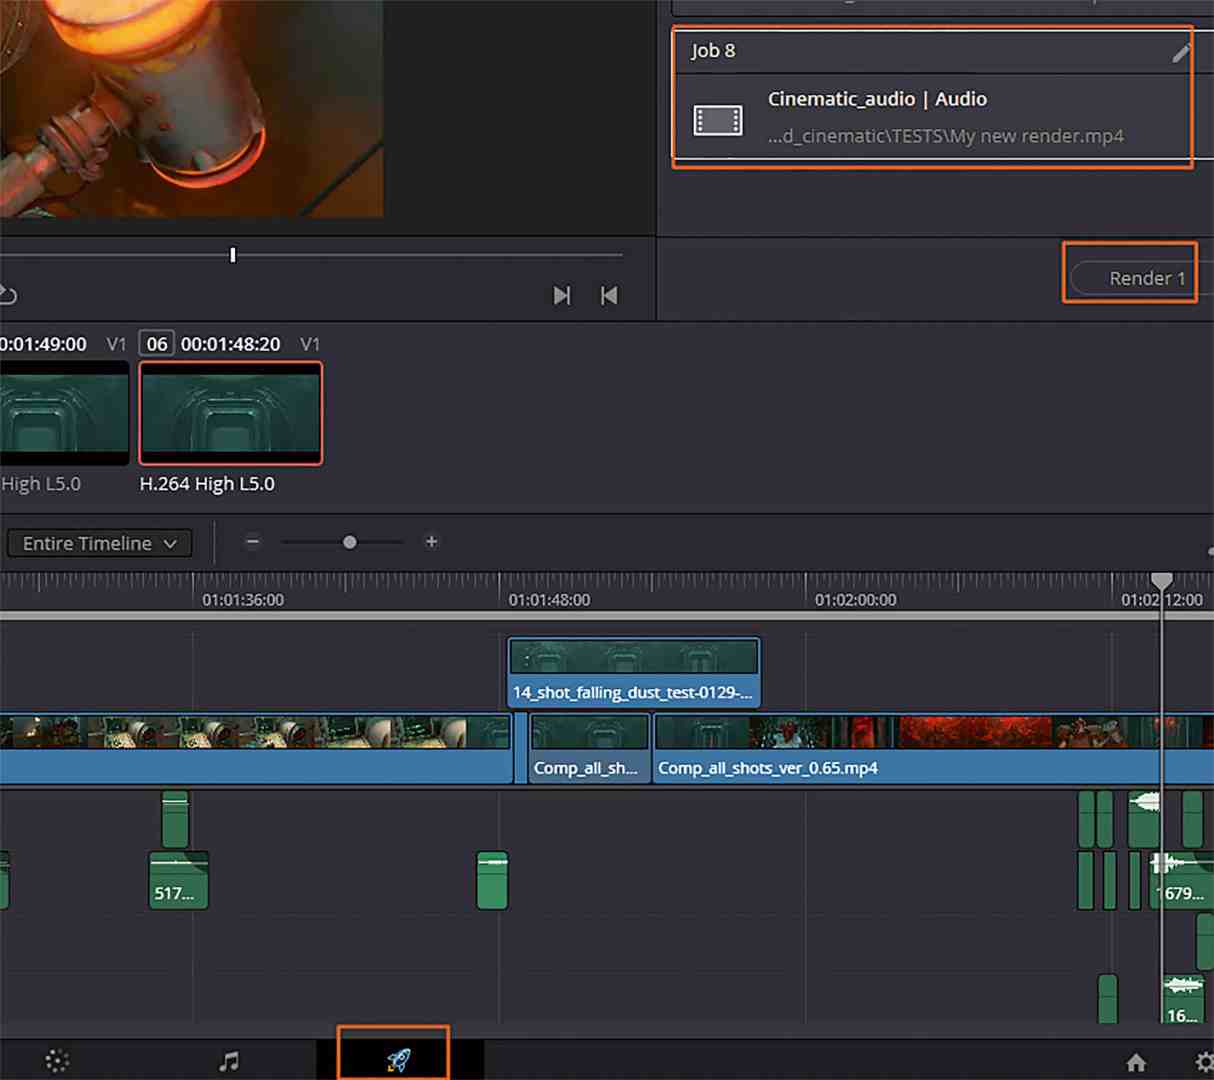
Task: Select the thumbnail at timecode 0:01:49:00
Action: point(64,413)
